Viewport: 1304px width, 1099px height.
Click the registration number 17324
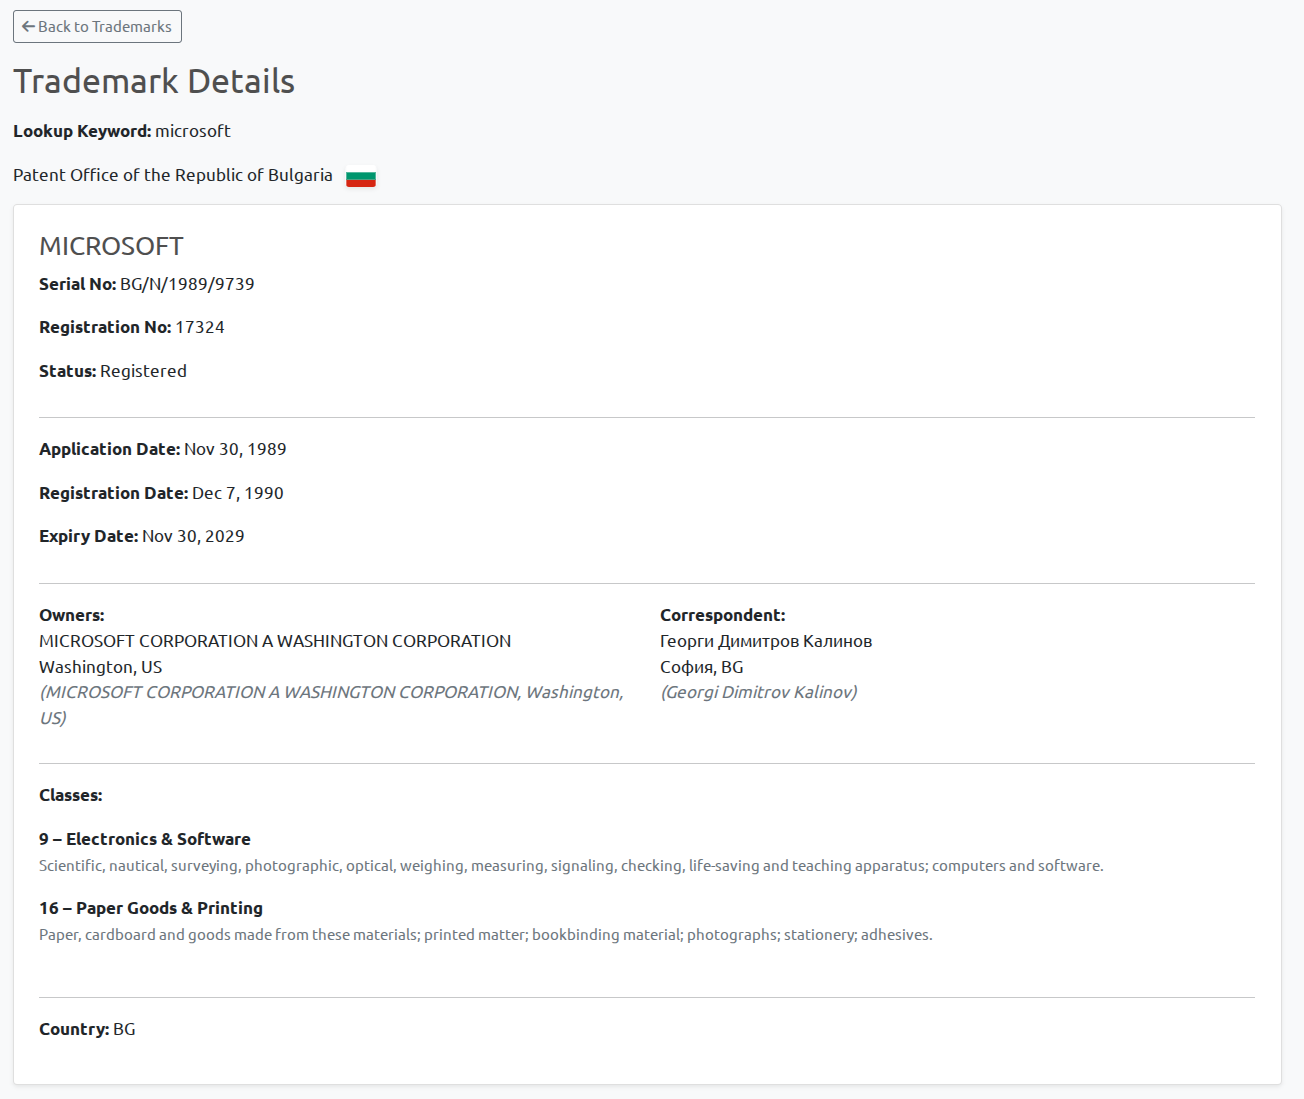tap(200, 327)
